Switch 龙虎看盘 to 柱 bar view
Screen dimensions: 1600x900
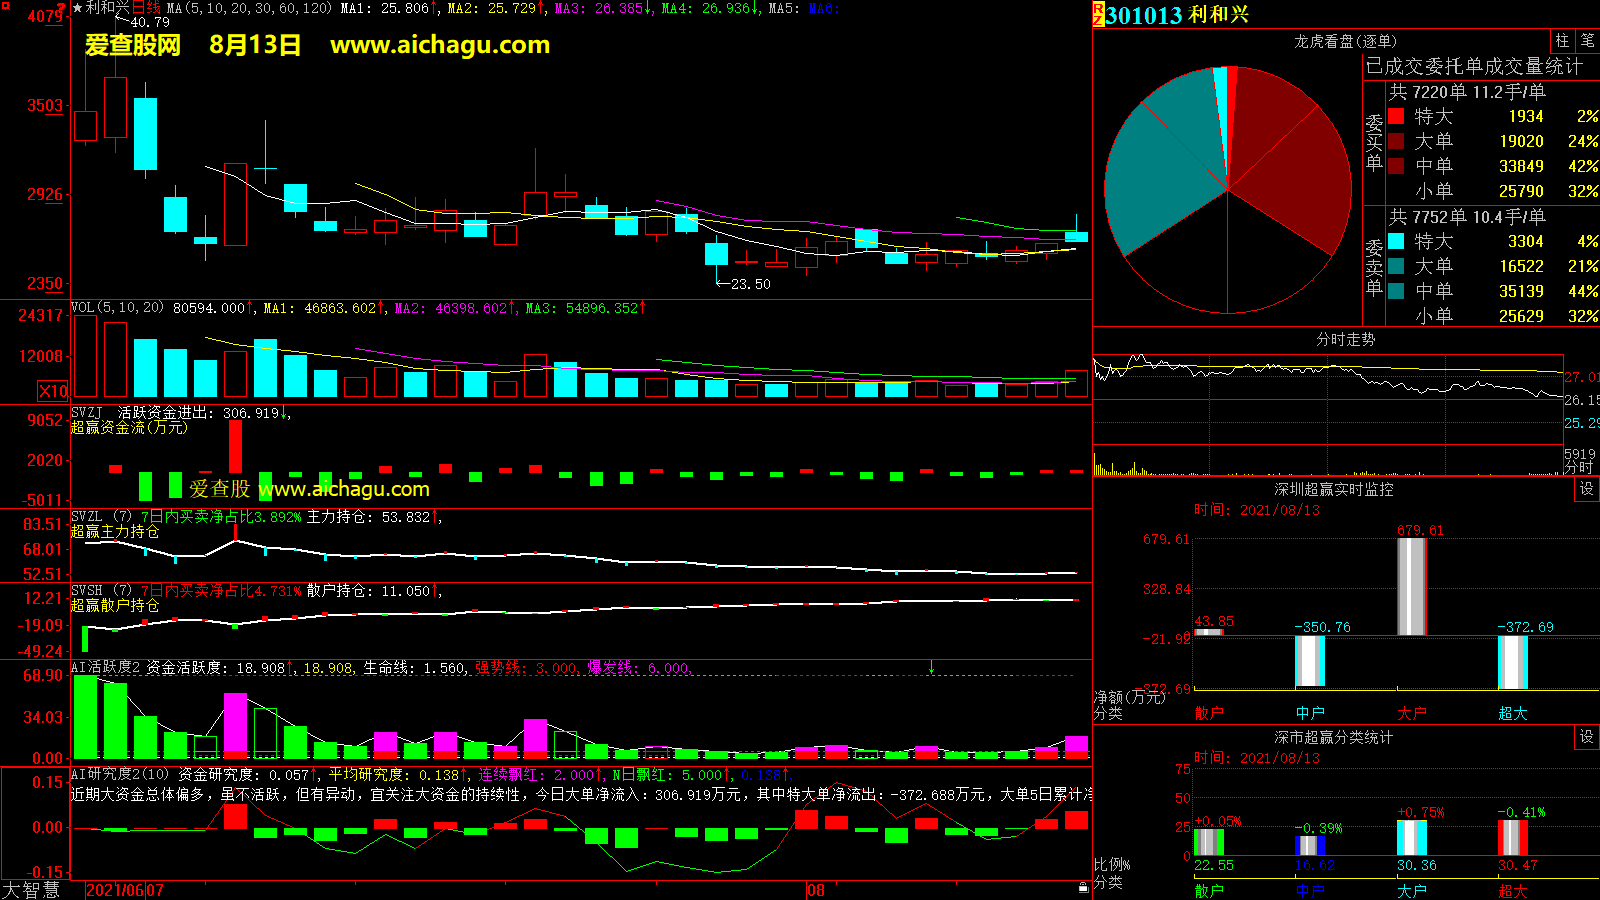click(x=1562, y=41)
